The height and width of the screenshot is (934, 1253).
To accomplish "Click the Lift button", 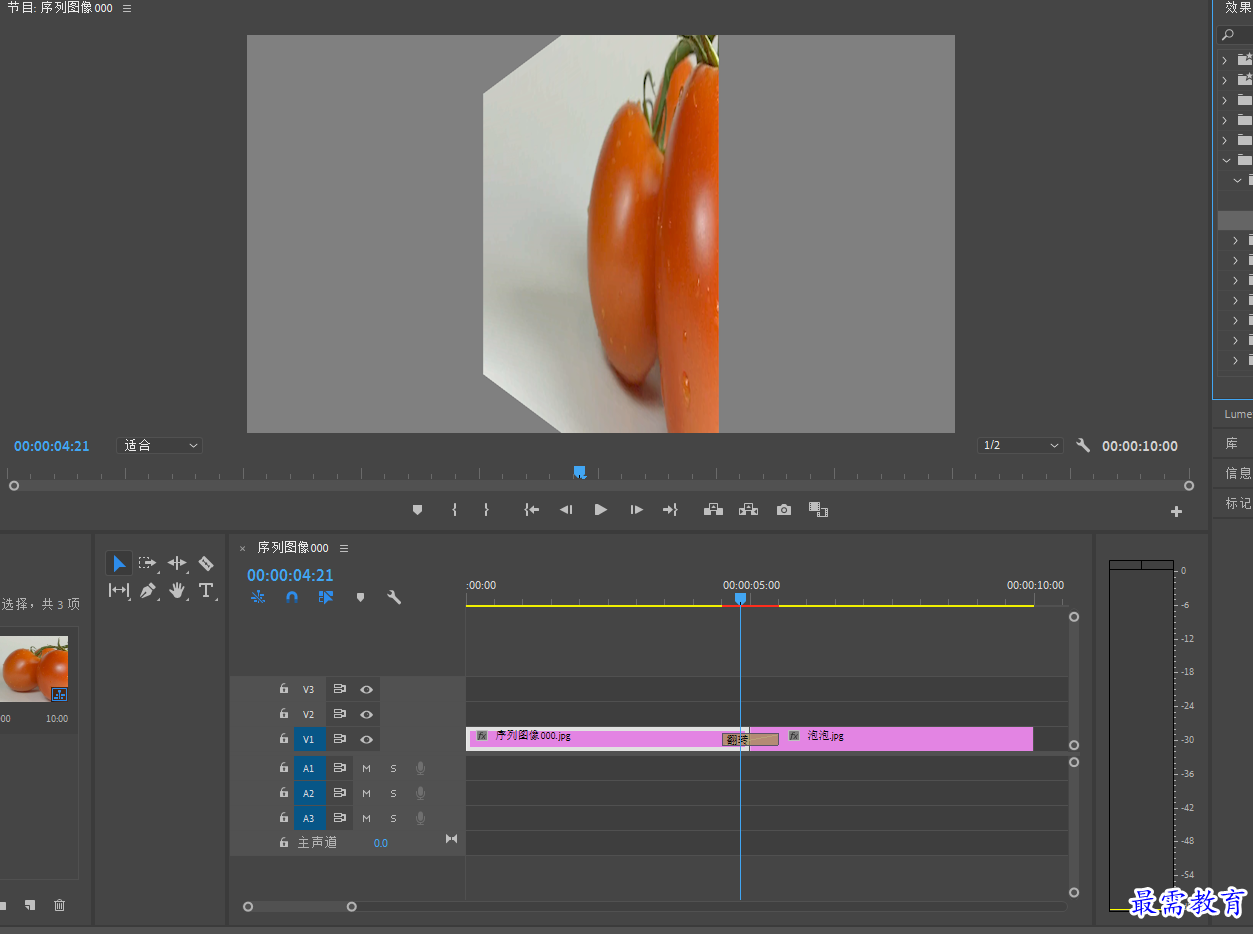I will pyautogui.click(x=713, y=510).
